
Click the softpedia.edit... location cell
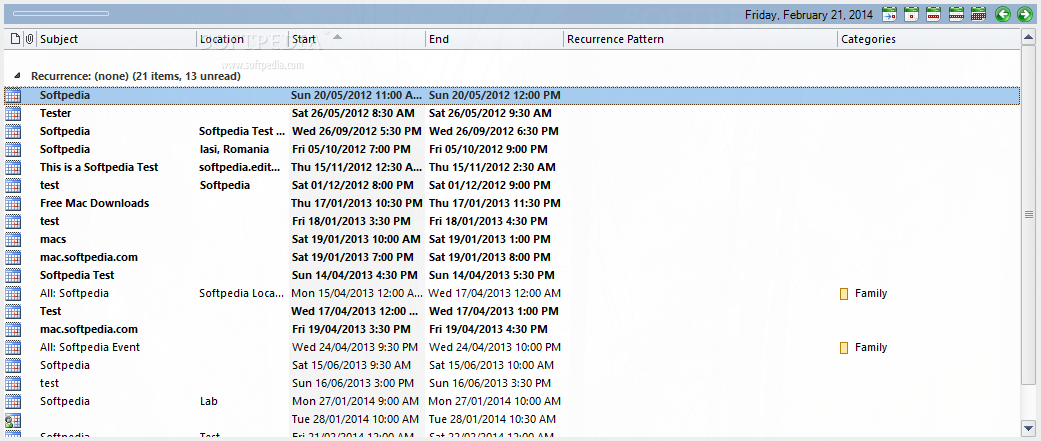pyautogui.click(x=242, y=167)
